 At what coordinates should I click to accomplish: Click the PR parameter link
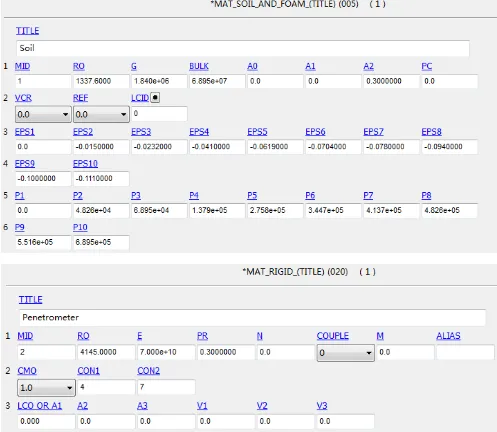(x=202, y=336)
